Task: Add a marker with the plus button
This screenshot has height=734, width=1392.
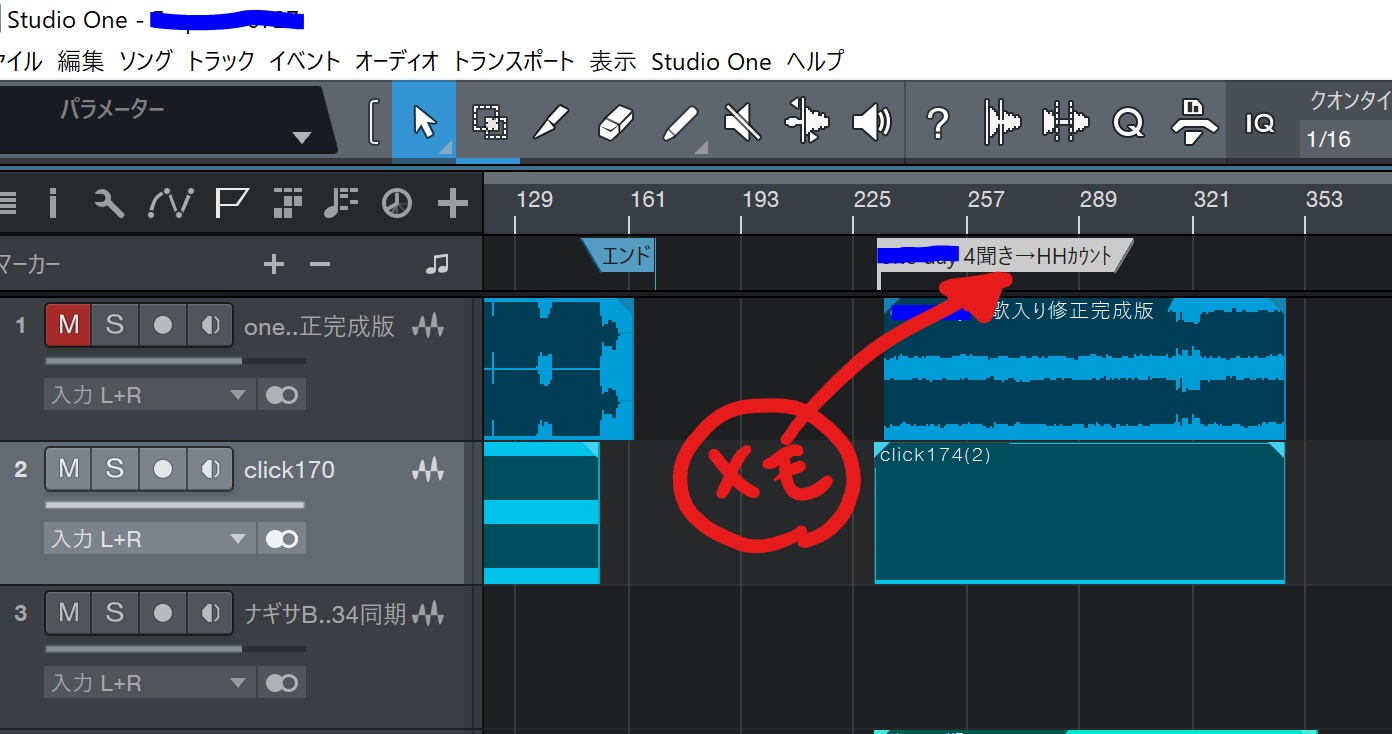Action: coord(273,264)
